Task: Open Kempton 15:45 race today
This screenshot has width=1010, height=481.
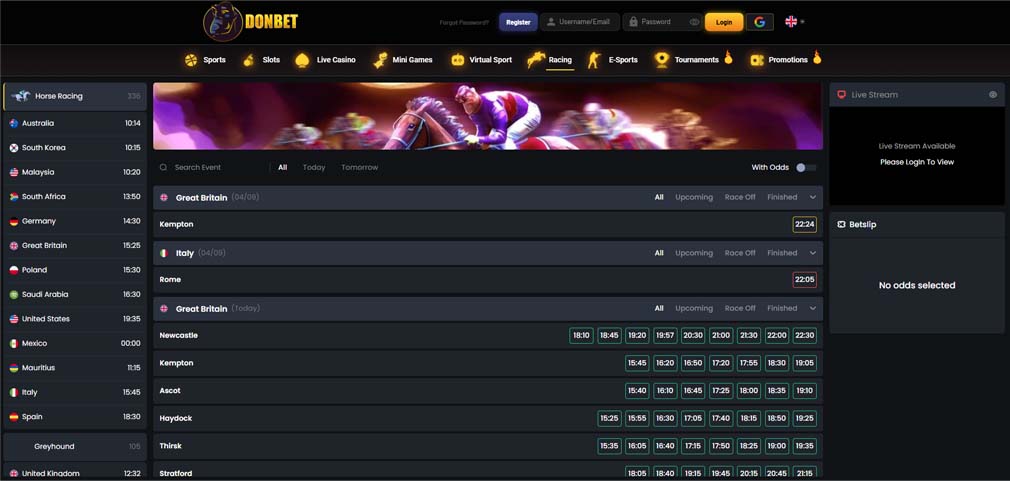Action: (637, 363)
